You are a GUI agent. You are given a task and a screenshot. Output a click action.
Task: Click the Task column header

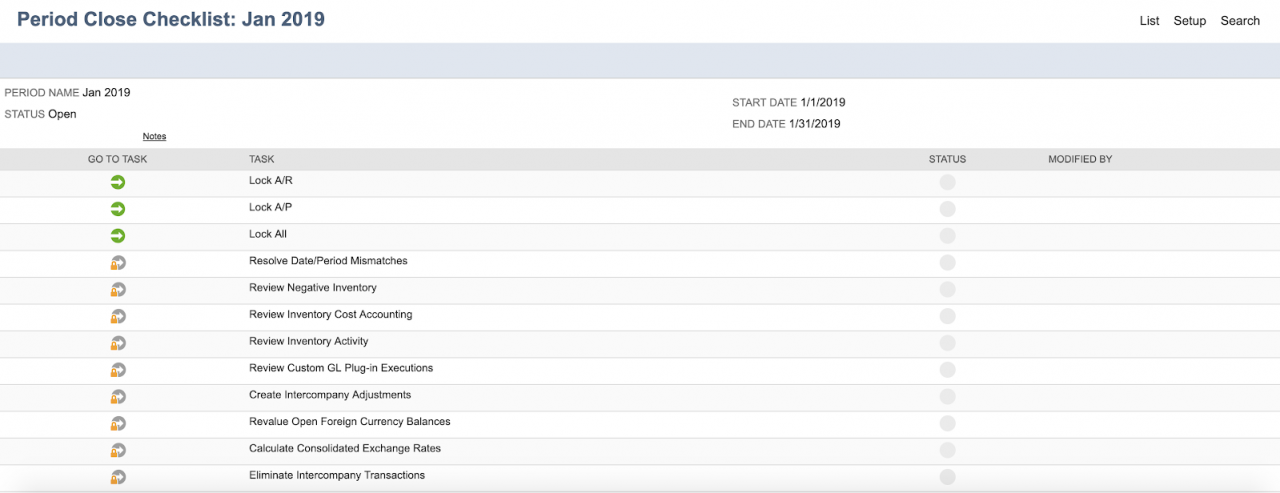point(261,159)
